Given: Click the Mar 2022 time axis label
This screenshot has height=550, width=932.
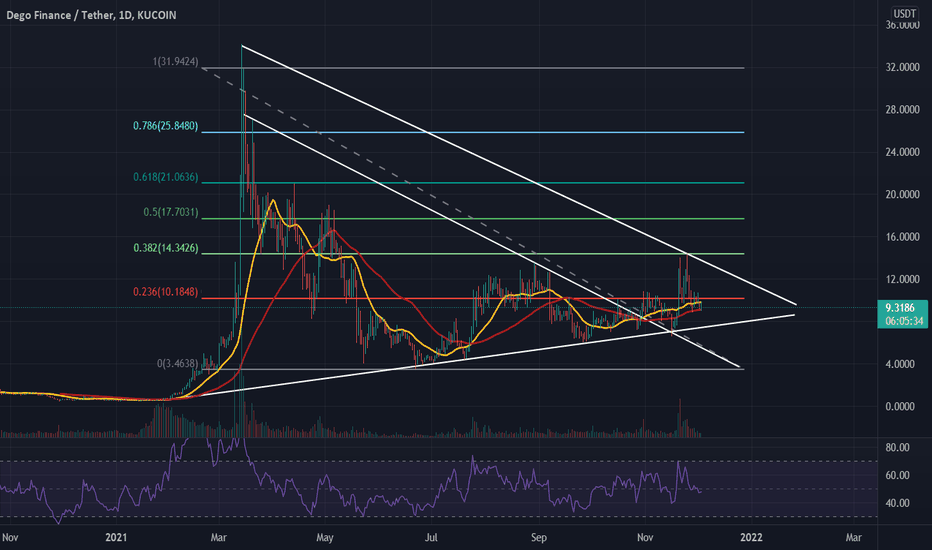Looking at the screenshot, I should [x=854, y=538].
